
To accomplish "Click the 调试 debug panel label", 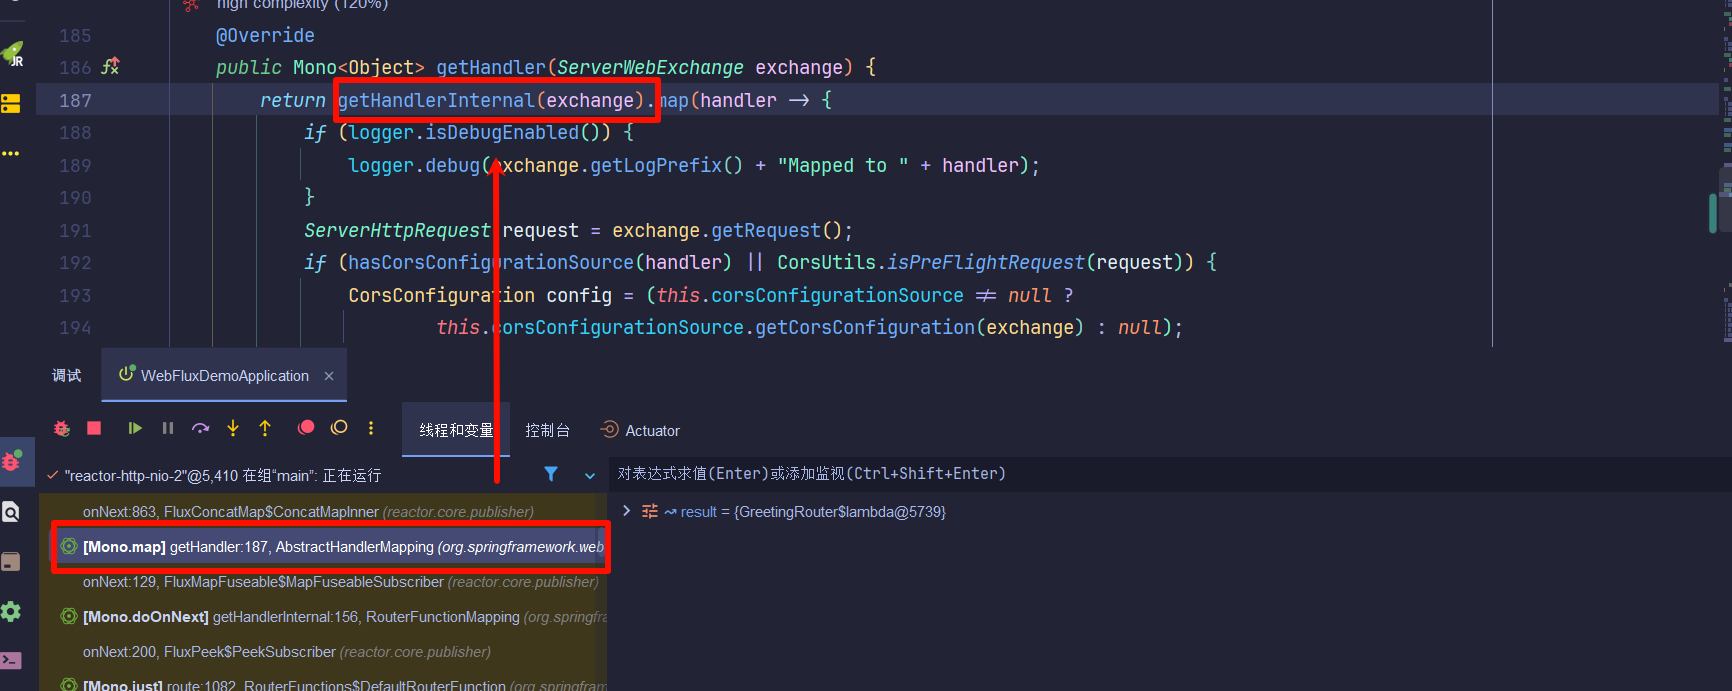I will pos(67,375).
